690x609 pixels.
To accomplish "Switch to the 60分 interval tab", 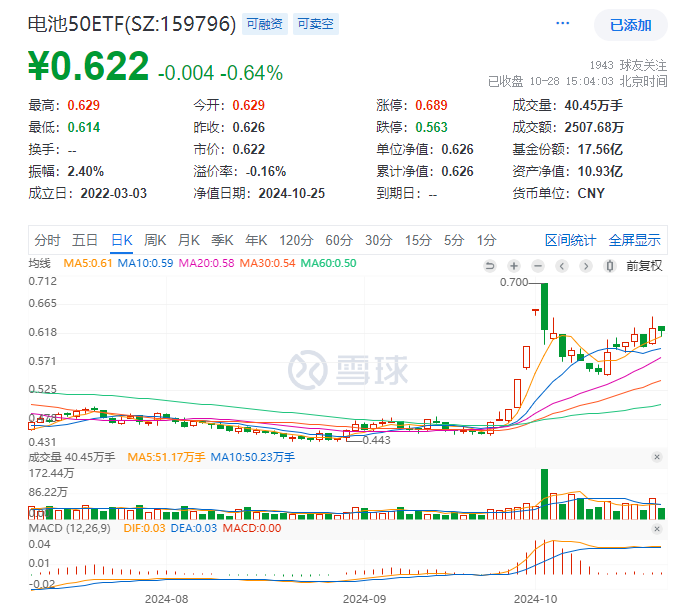I will coord(339,240).
